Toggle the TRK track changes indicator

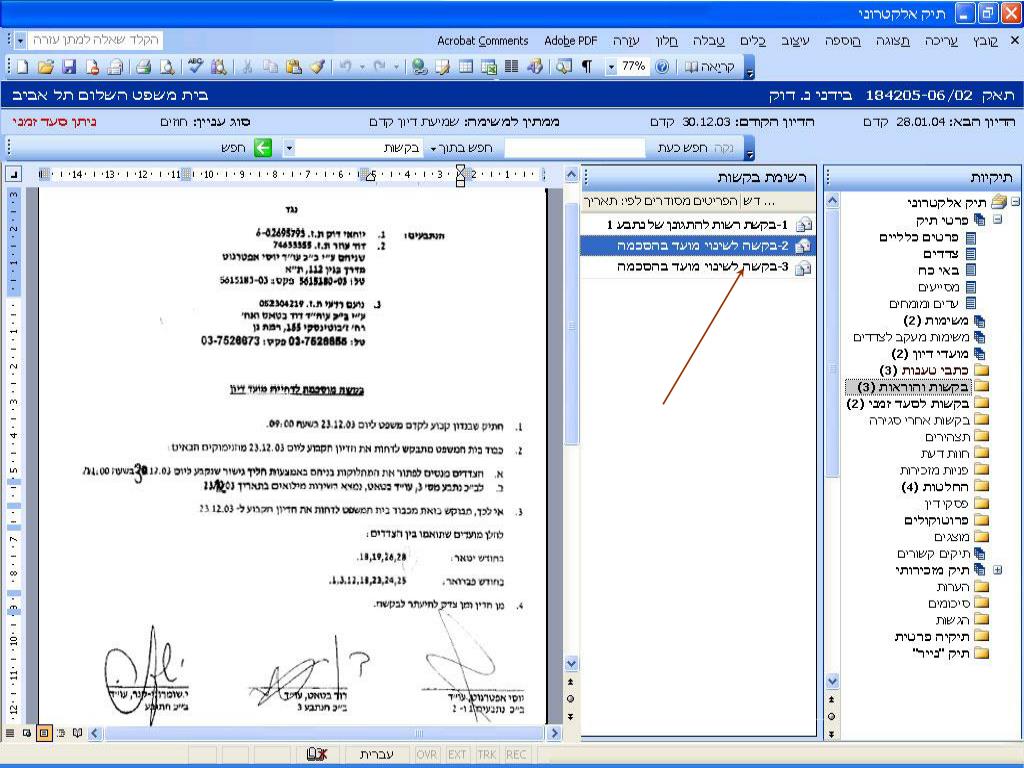487,754
